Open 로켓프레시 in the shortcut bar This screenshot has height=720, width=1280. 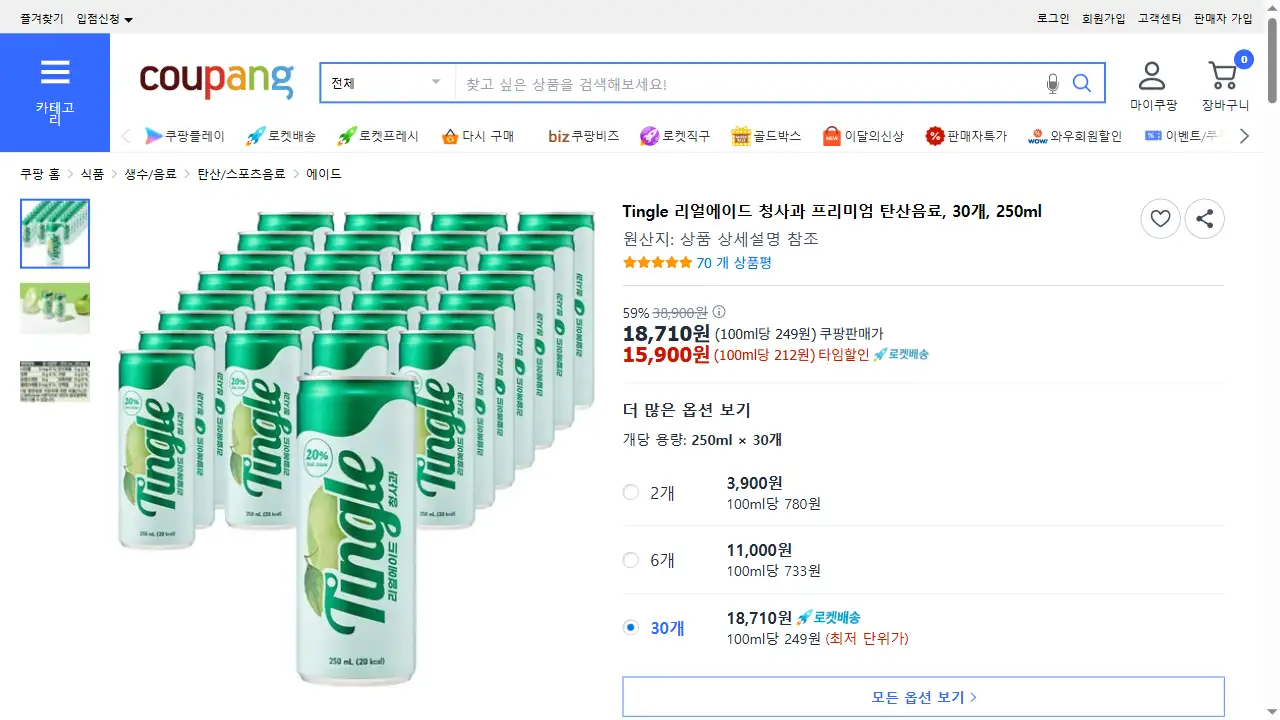[x=378, y=136]
